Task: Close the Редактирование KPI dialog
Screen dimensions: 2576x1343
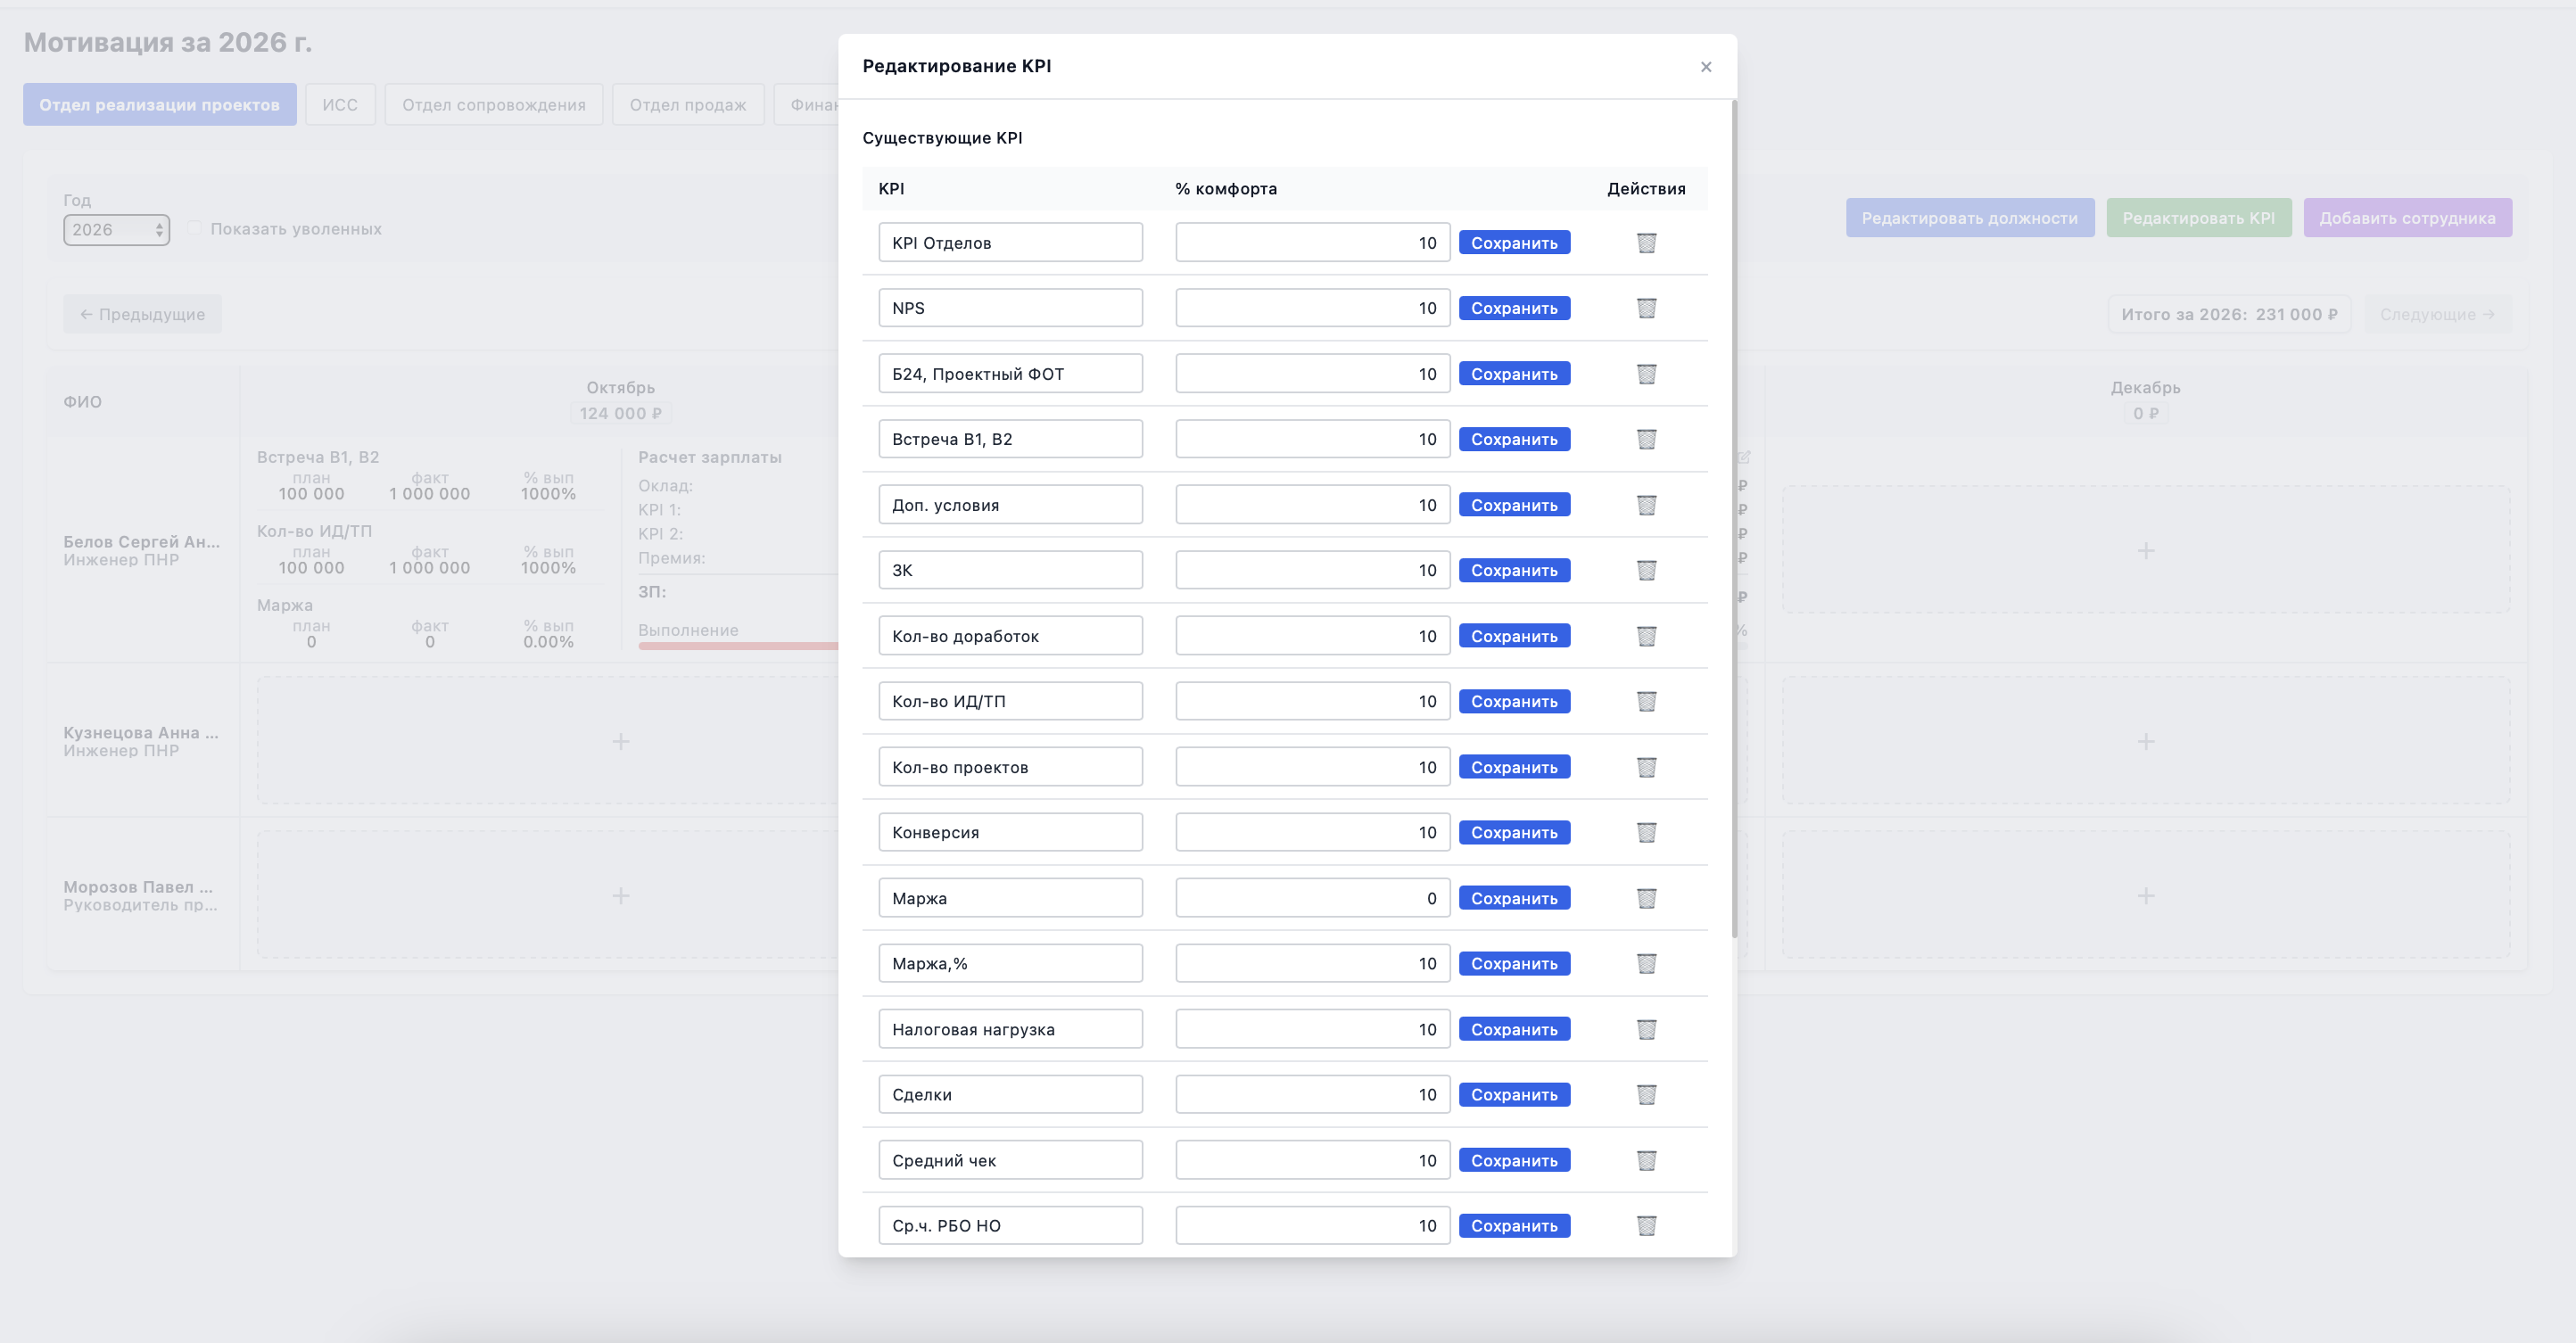Action: (1706, 67)
